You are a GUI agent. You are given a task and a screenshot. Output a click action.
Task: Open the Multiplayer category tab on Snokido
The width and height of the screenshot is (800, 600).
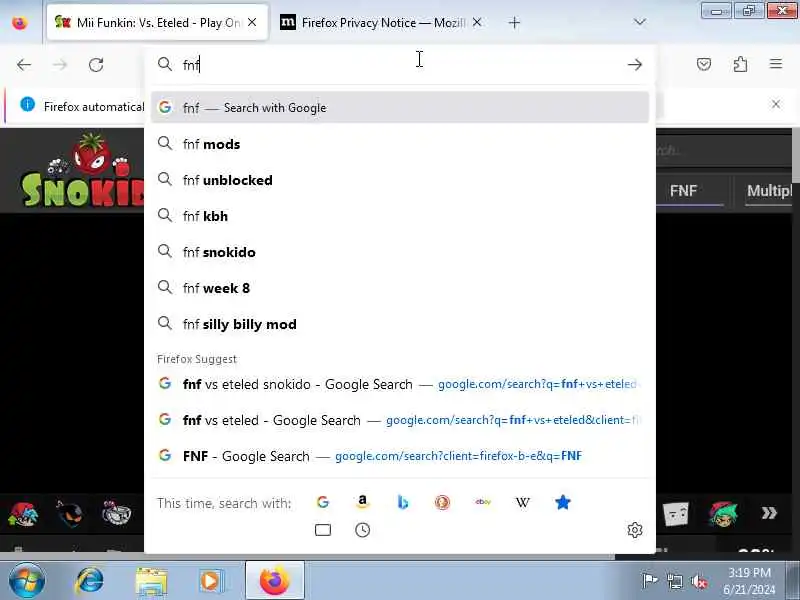point(769,191)
